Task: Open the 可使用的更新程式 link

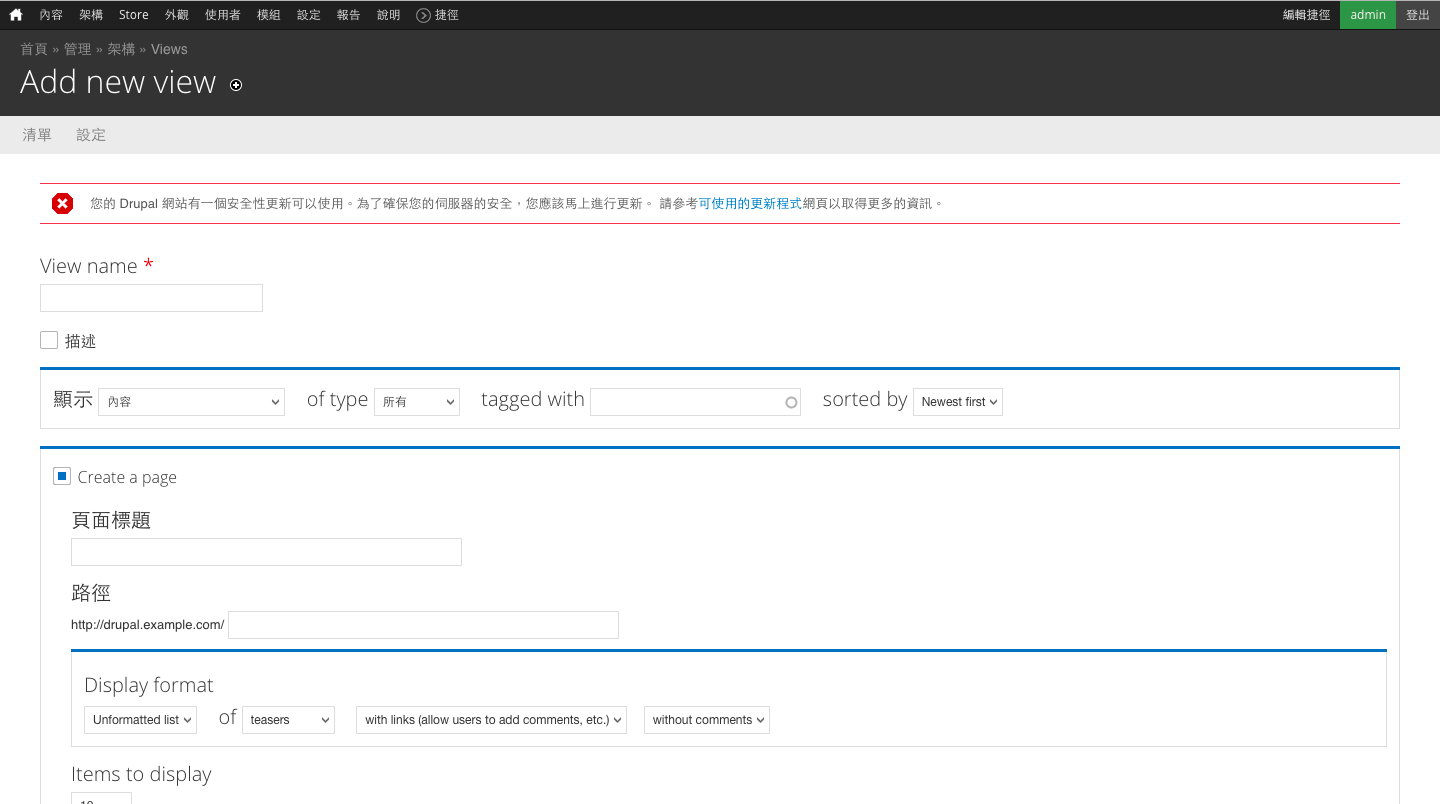Action: click(x=750, y=204)
